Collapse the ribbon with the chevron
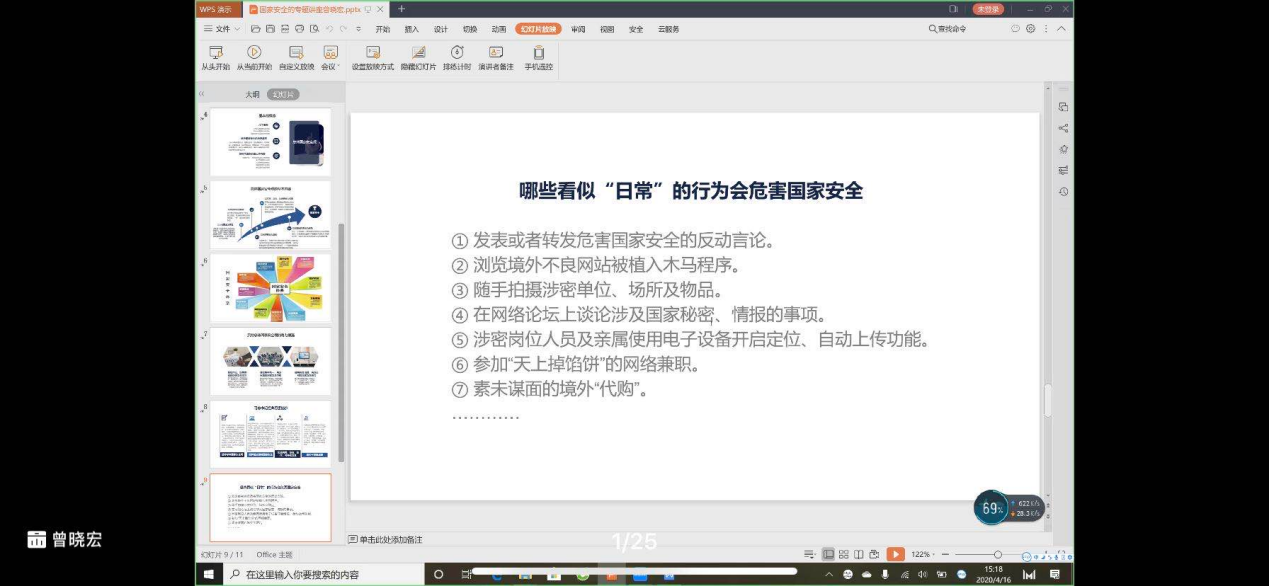Viewport: 1269px width, 586px height. [1062, 29]
